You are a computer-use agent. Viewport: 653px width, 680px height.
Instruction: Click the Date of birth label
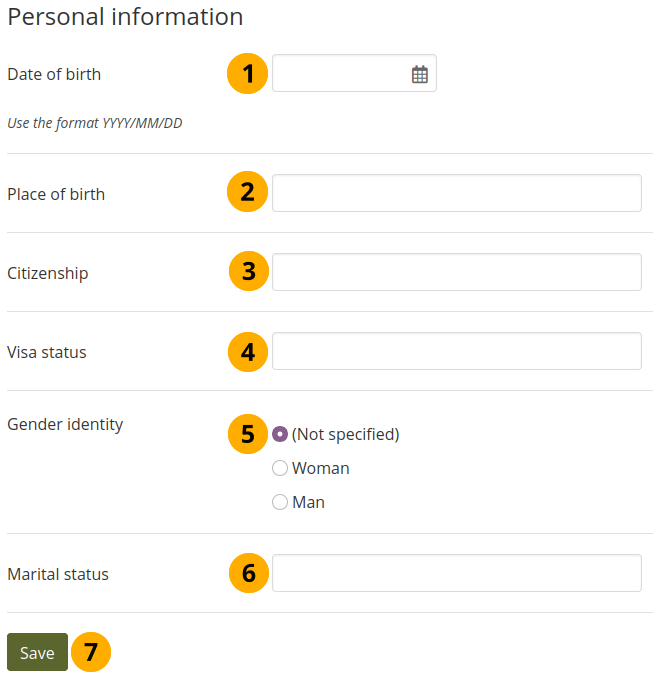coord(54,74)
